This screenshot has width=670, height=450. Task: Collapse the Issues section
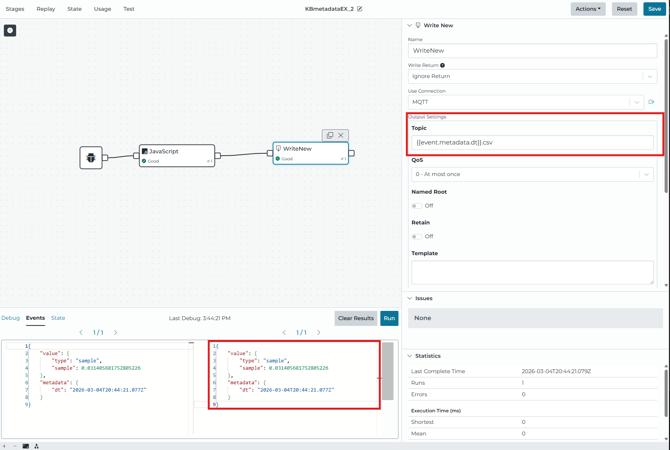(410, 298)
